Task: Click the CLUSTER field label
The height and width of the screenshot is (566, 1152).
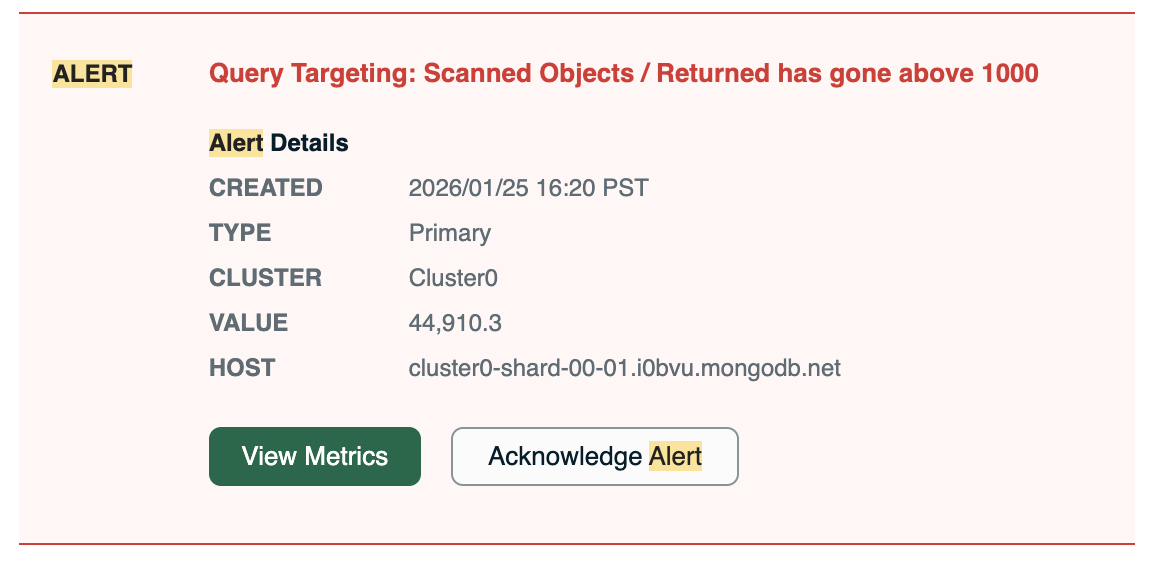Action: pos(265,278)
